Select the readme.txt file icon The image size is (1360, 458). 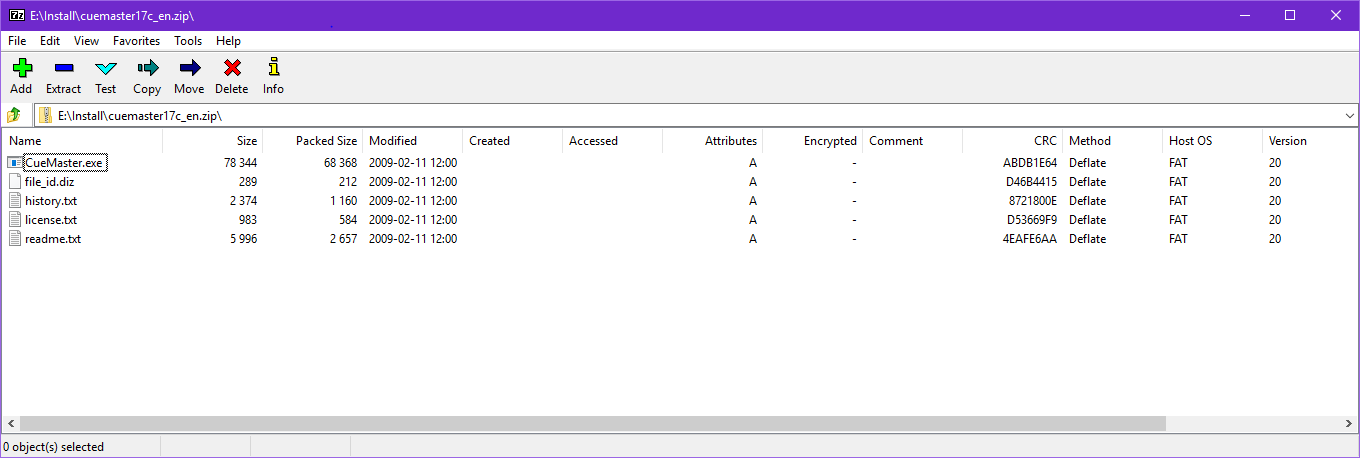pyautogui.click(x=14, y=239)
